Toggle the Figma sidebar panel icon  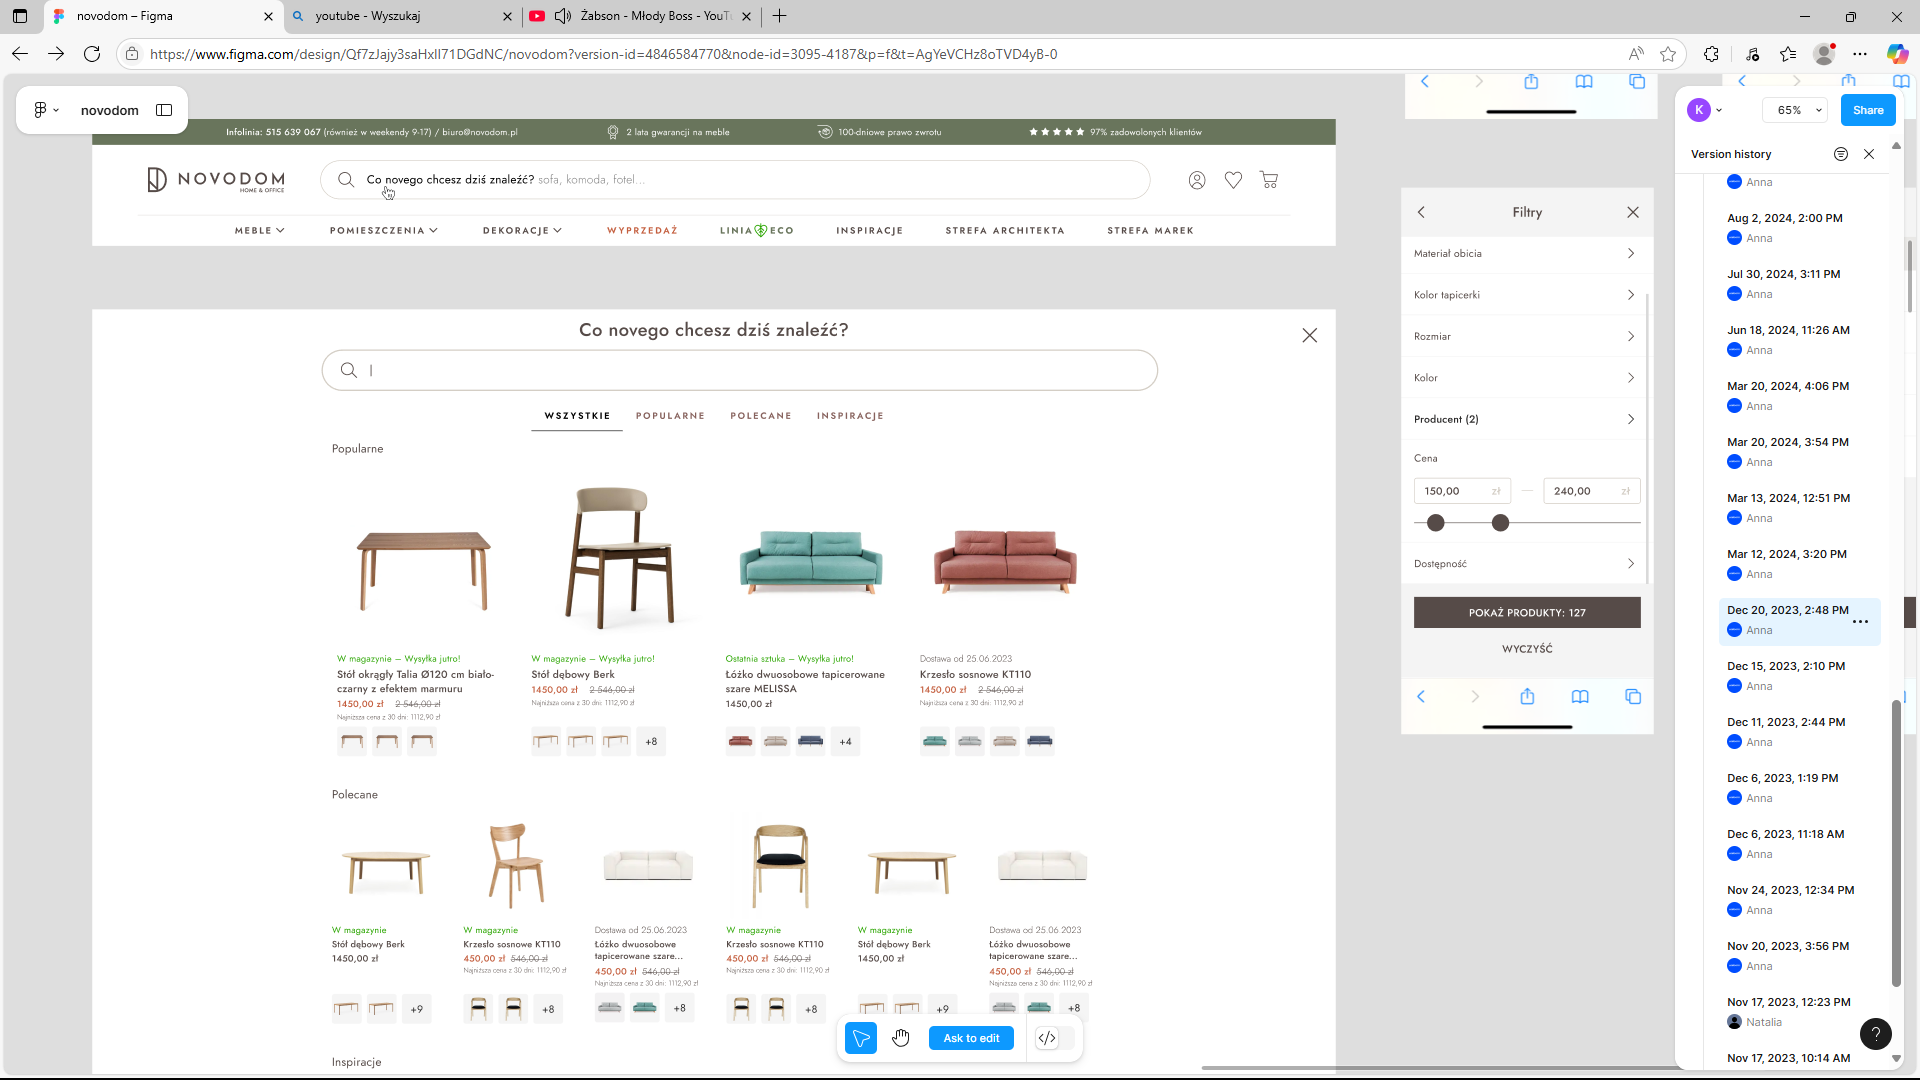point(164,110)
